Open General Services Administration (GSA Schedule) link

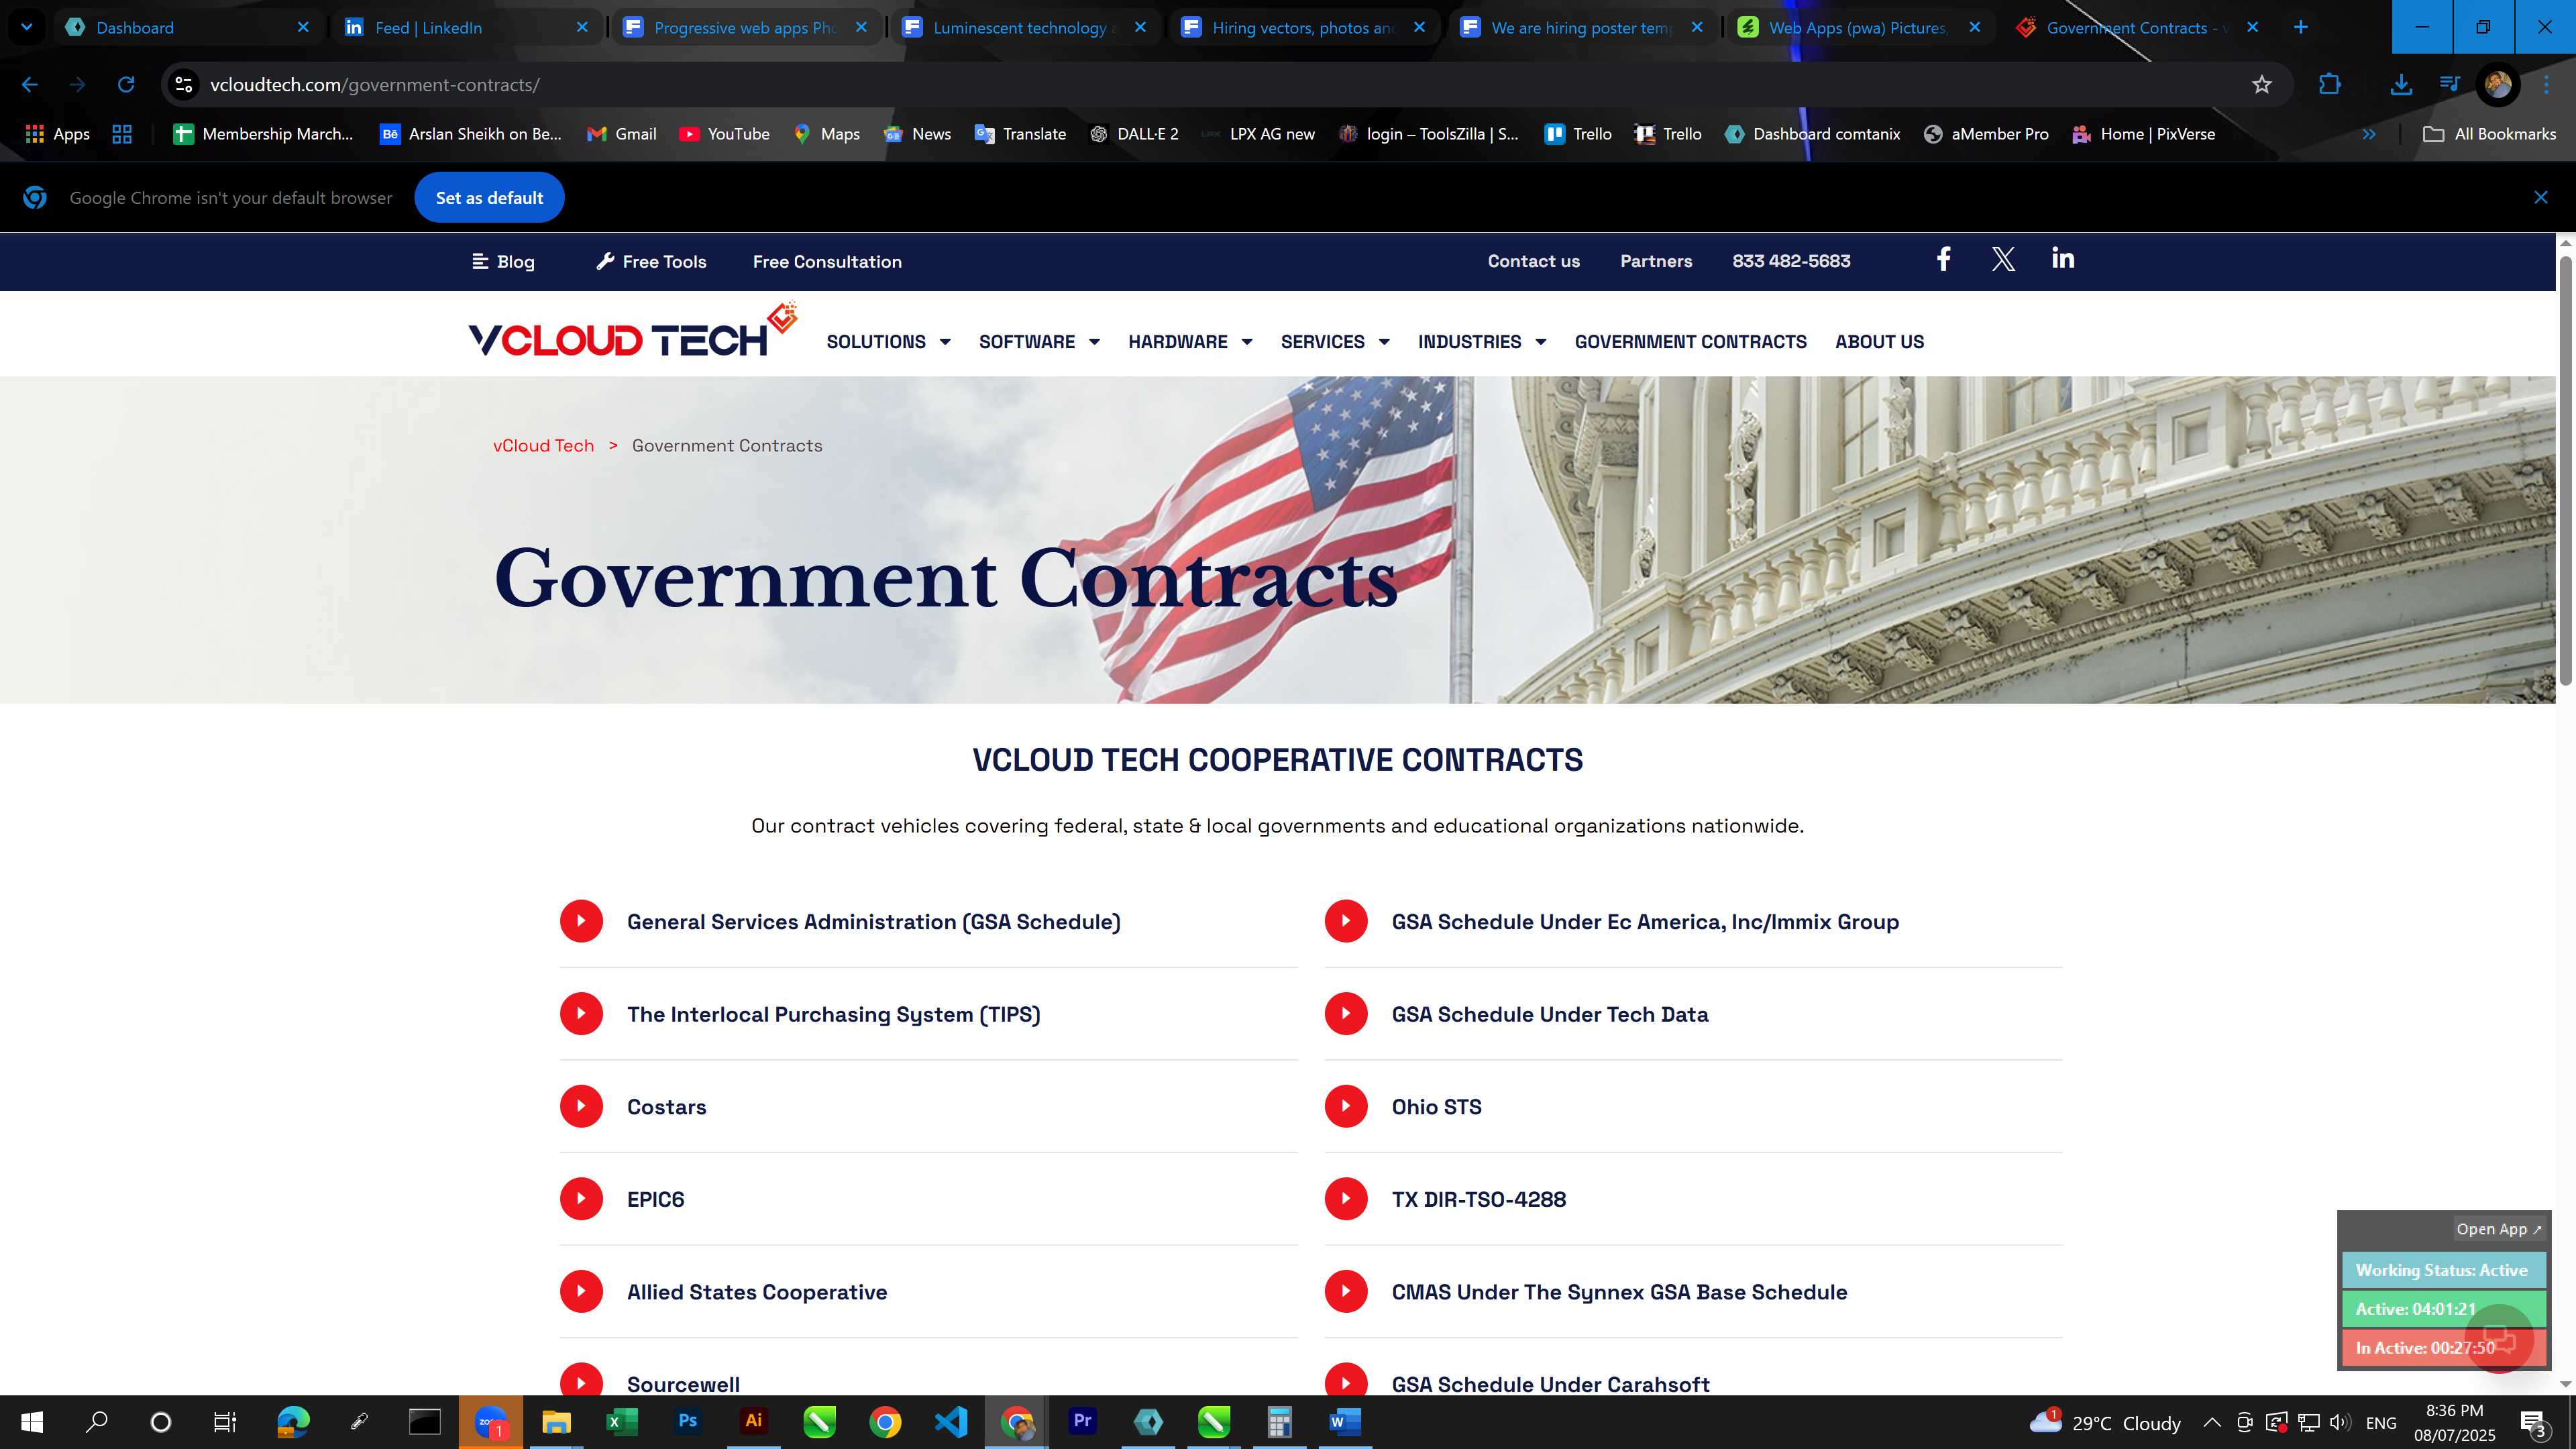click(x=873, y=922)
